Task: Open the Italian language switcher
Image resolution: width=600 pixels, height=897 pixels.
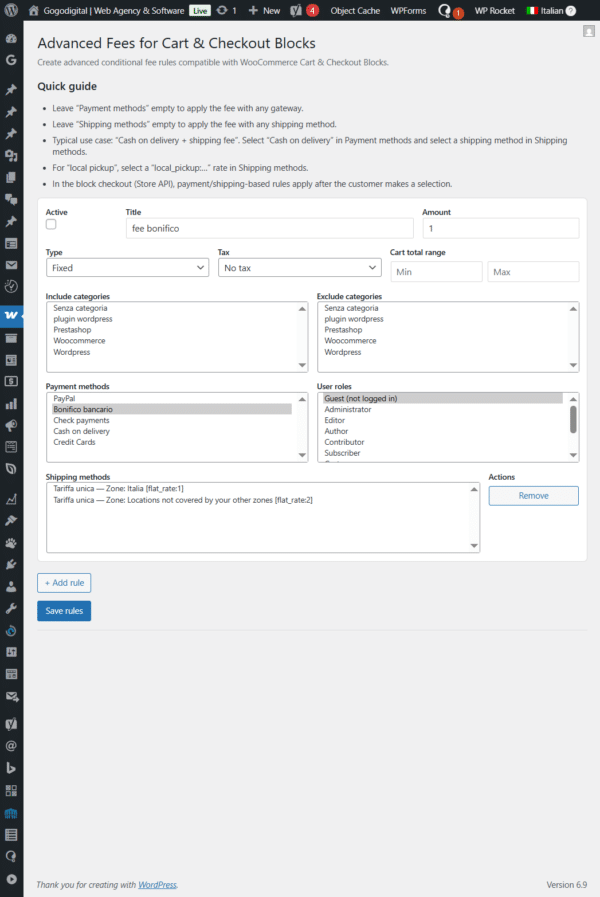Action: (x=551, y=10)
